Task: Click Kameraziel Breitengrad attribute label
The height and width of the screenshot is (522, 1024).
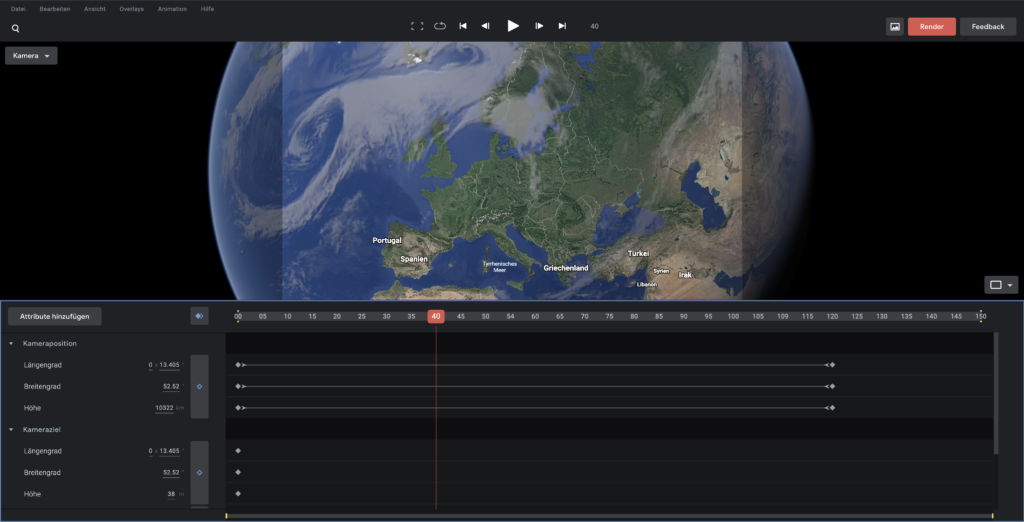Action: 42,472
